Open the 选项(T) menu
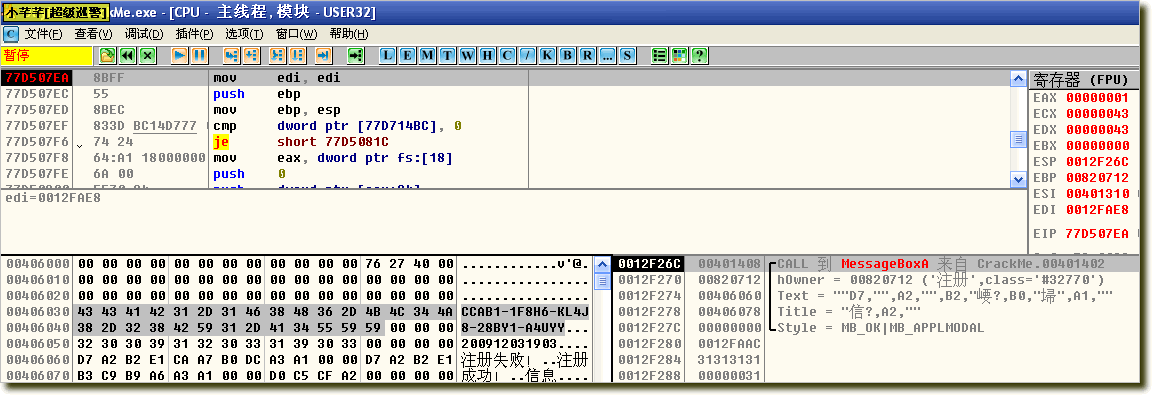1152x395 pixels. (x=244, y=35)
